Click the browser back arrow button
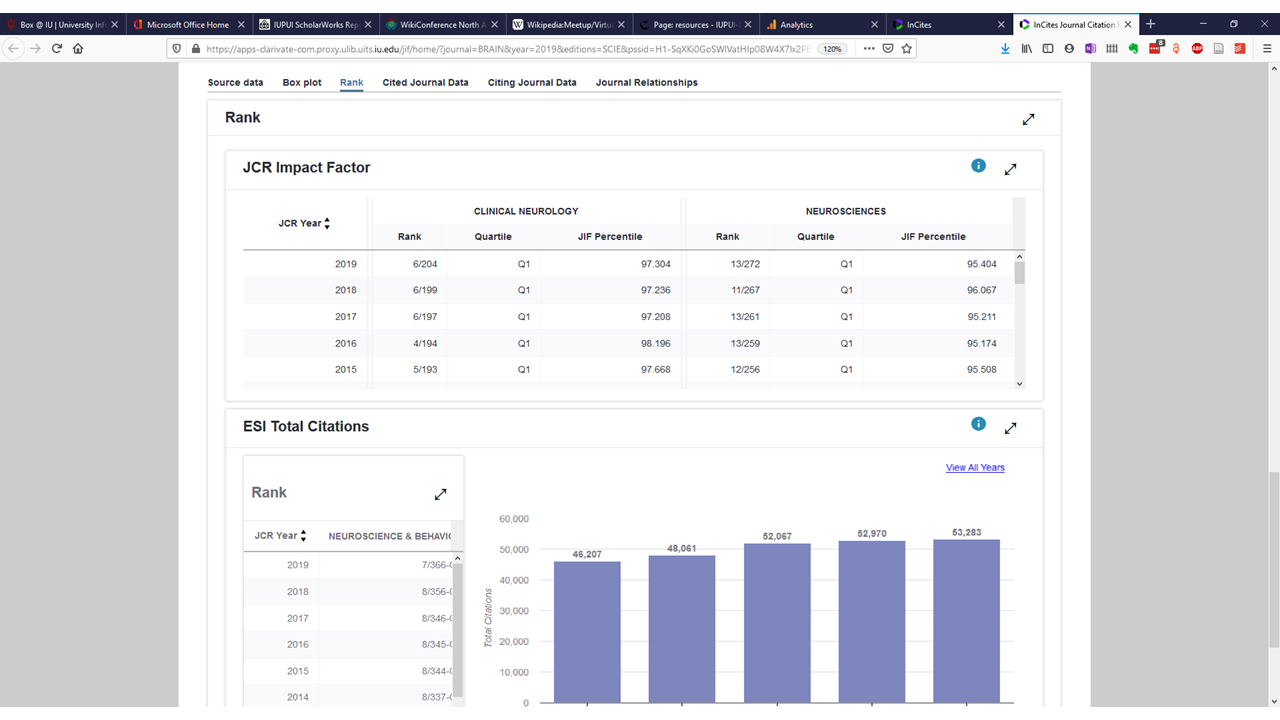 pos(15,48)
